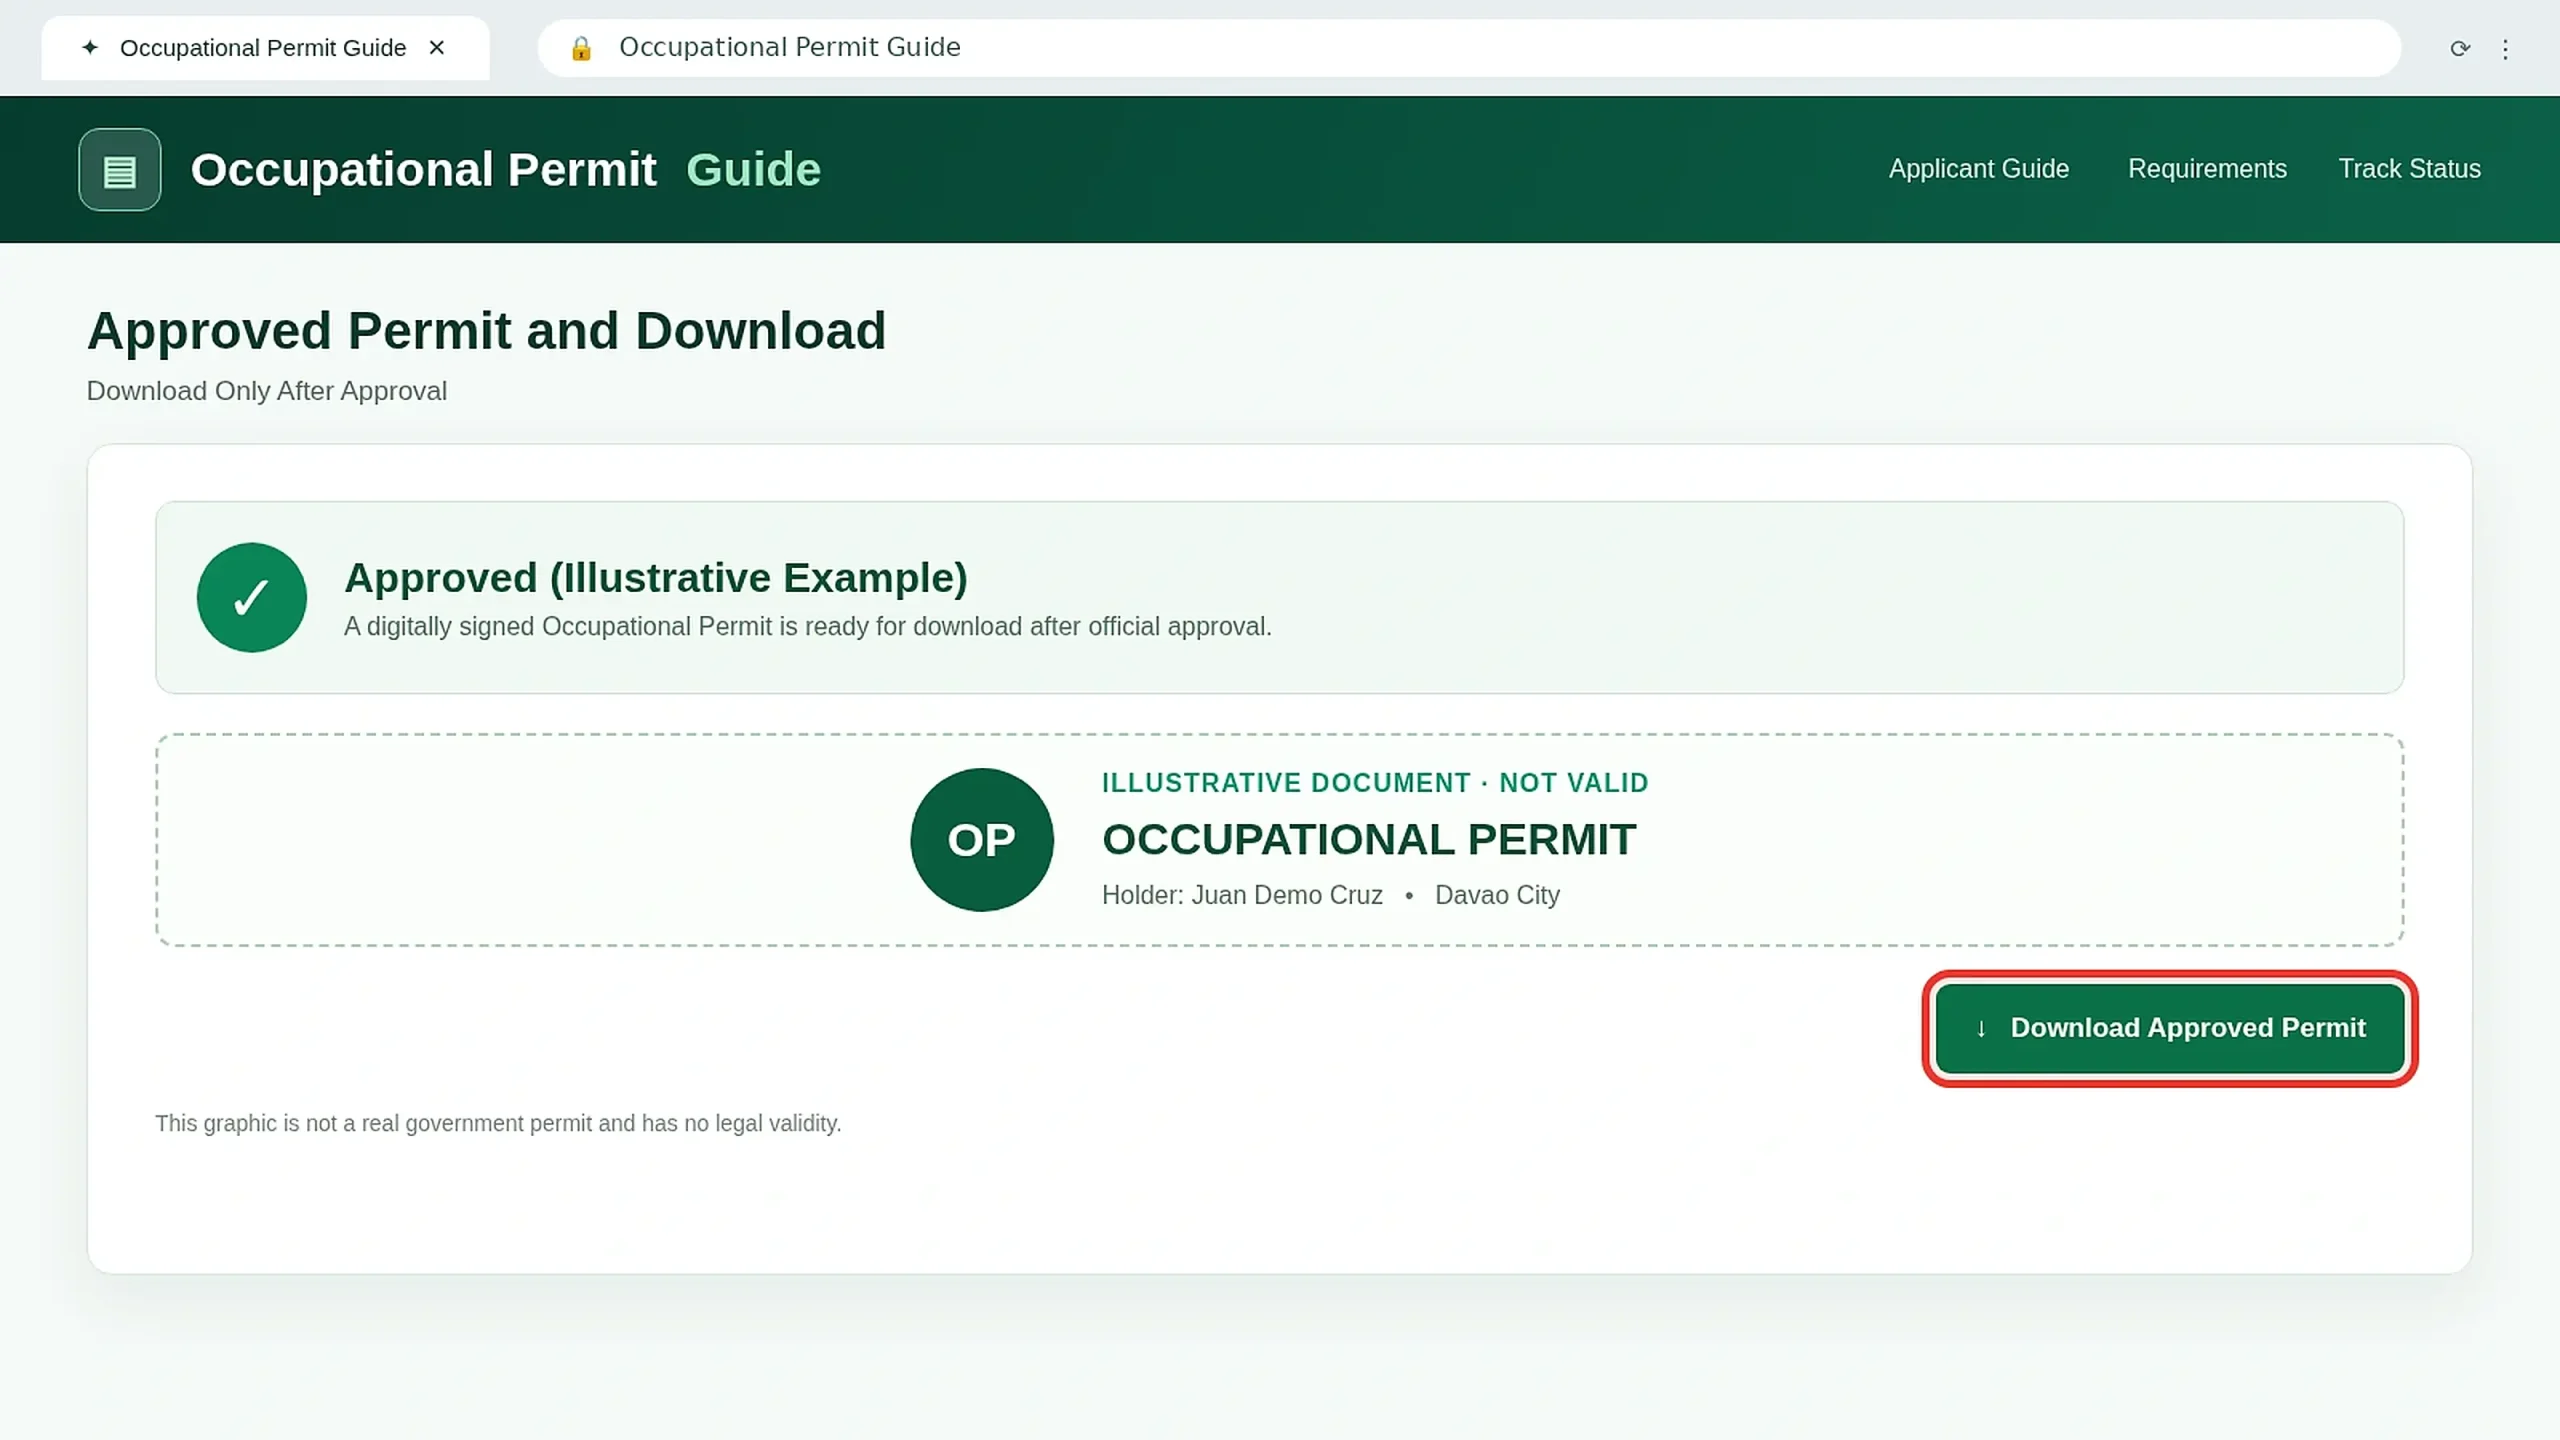
Task: Click the reload page icon
Action: [2459, 48]
